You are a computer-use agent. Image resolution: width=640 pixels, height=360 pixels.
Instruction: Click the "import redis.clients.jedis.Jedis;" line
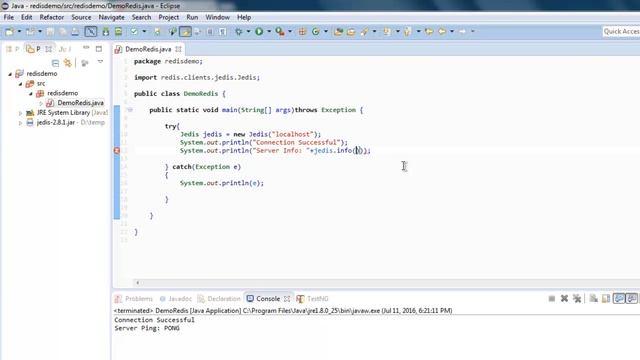[x=197, y=78]
